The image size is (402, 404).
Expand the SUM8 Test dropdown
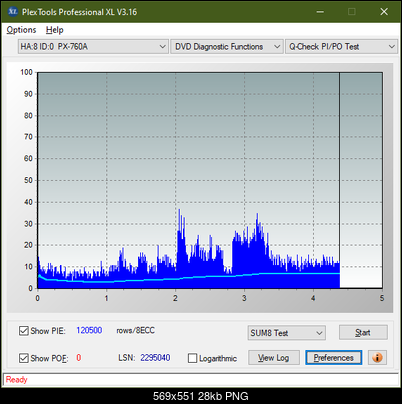[x=286, y=333]
